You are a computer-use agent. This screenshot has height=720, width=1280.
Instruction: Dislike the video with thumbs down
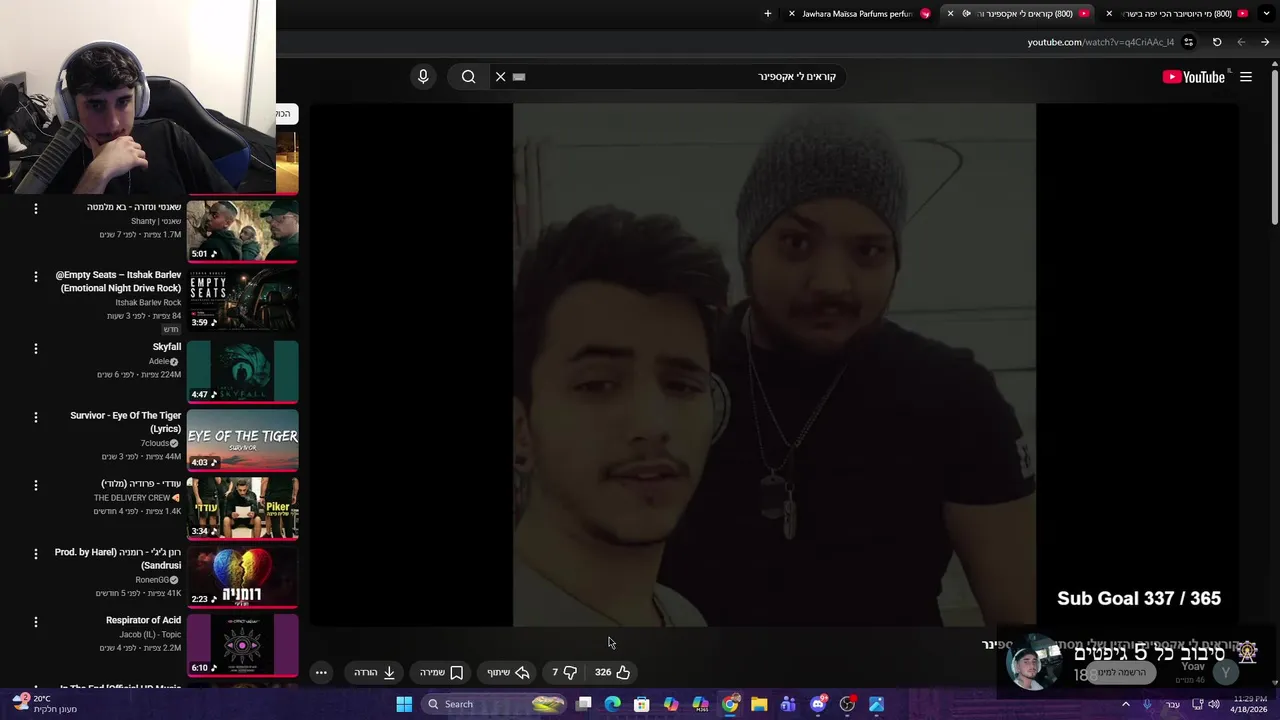tap(564, 672)
